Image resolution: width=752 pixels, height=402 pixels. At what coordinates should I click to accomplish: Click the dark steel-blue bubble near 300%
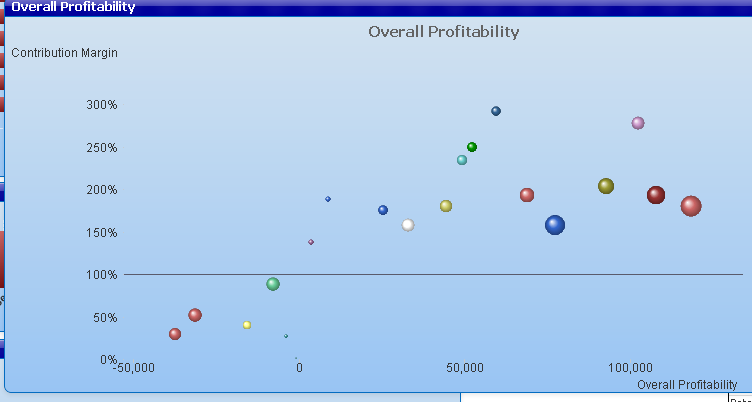point(496,111)
